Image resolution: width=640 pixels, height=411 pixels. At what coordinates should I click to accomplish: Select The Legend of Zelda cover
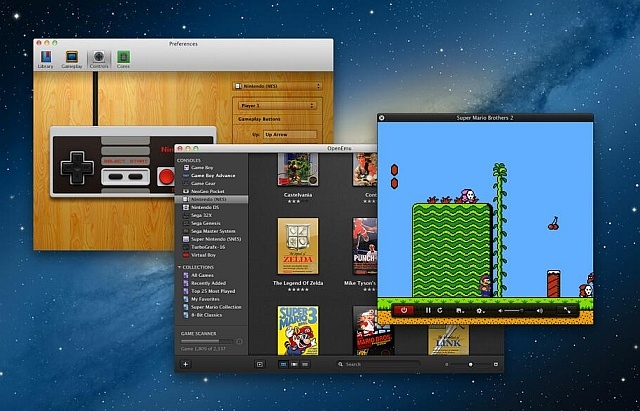(298, 246)
